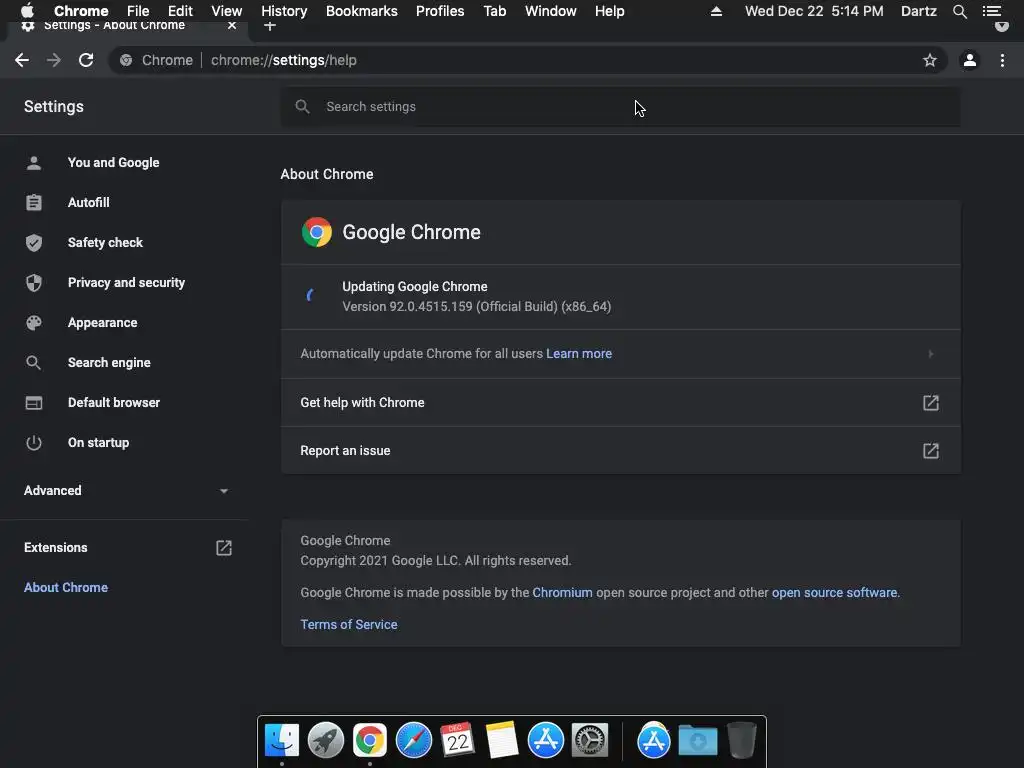Viewport: 1024px width, 768px height.
Task: Click the external-link icon beside Report an issue
Action: (x=931, y=451)
